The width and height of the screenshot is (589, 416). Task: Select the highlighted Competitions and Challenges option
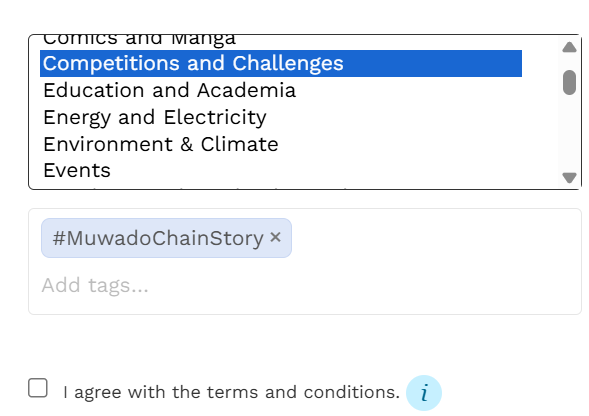(x=281, y=63)
